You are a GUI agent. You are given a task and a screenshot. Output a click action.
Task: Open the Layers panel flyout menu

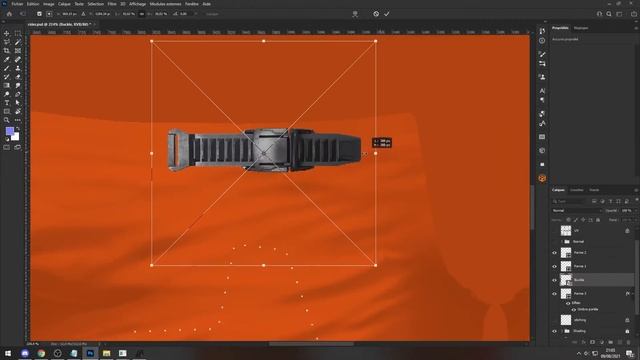coord(636,190)
